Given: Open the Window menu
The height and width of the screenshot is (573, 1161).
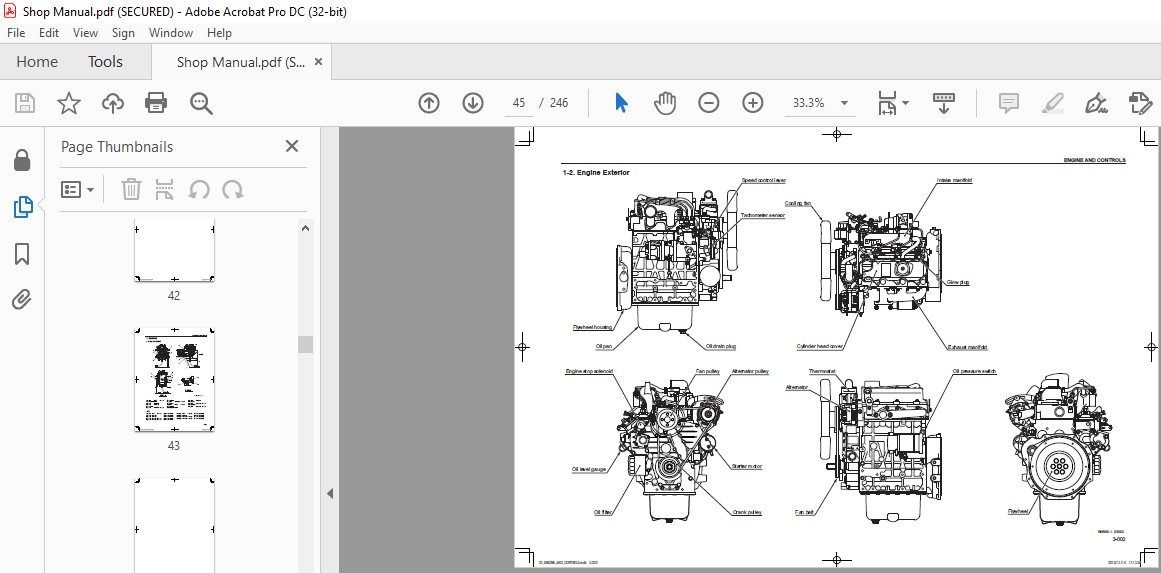Looking at the screenshot, I should pos(170,33).
